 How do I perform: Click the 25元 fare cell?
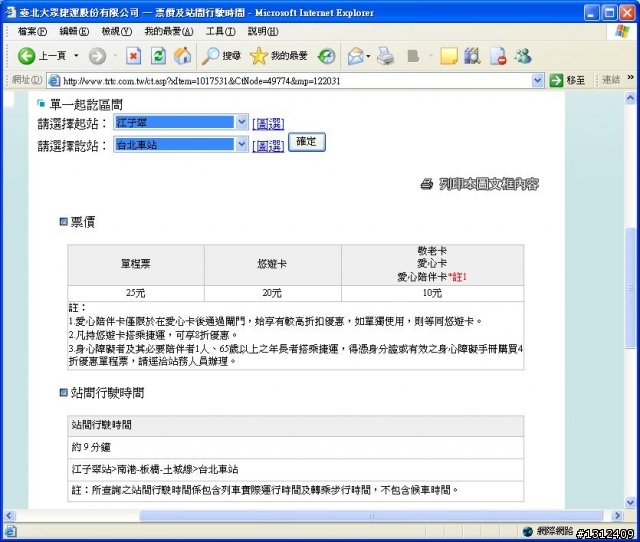[x=136, y=293]
